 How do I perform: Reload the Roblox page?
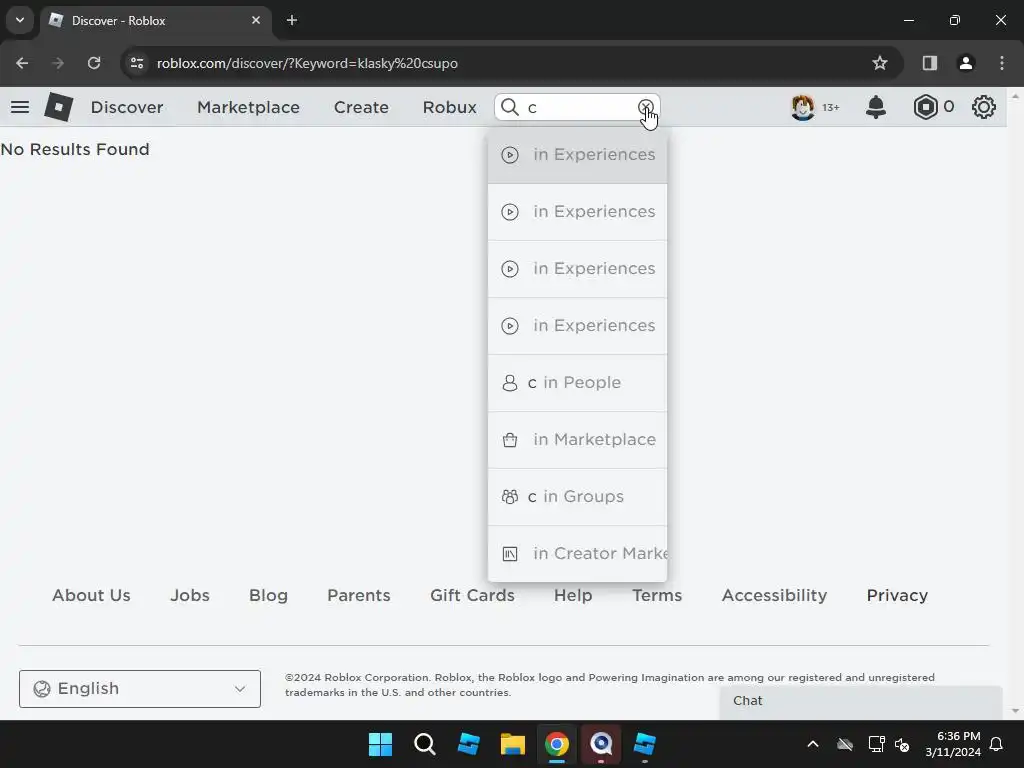point(94,63)
